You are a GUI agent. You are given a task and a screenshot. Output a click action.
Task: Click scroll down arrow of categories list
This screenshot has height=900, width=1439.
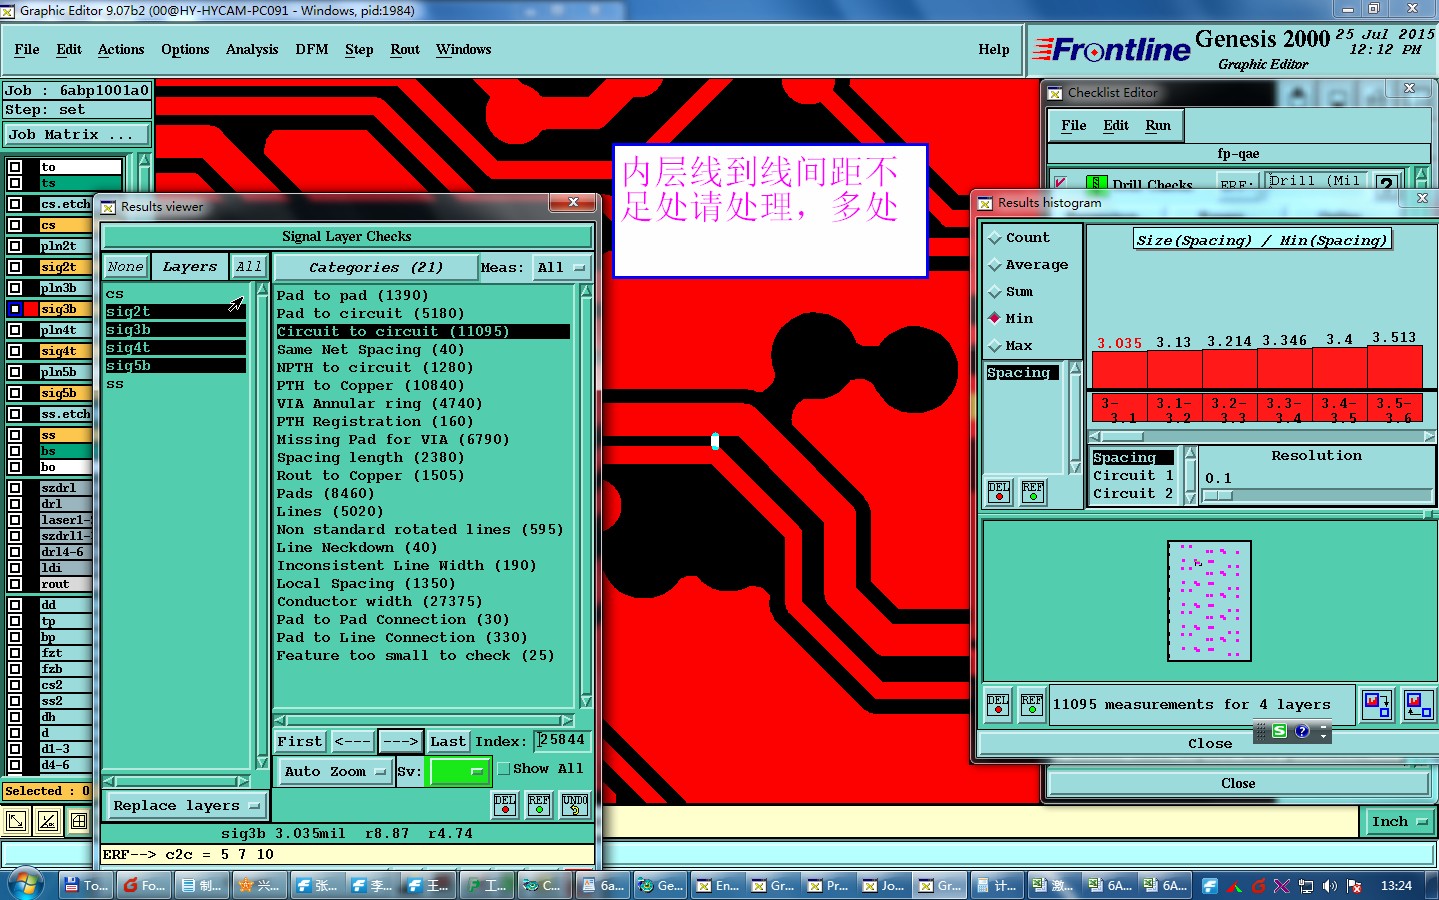pyautogui.click(x=586, y=701)
